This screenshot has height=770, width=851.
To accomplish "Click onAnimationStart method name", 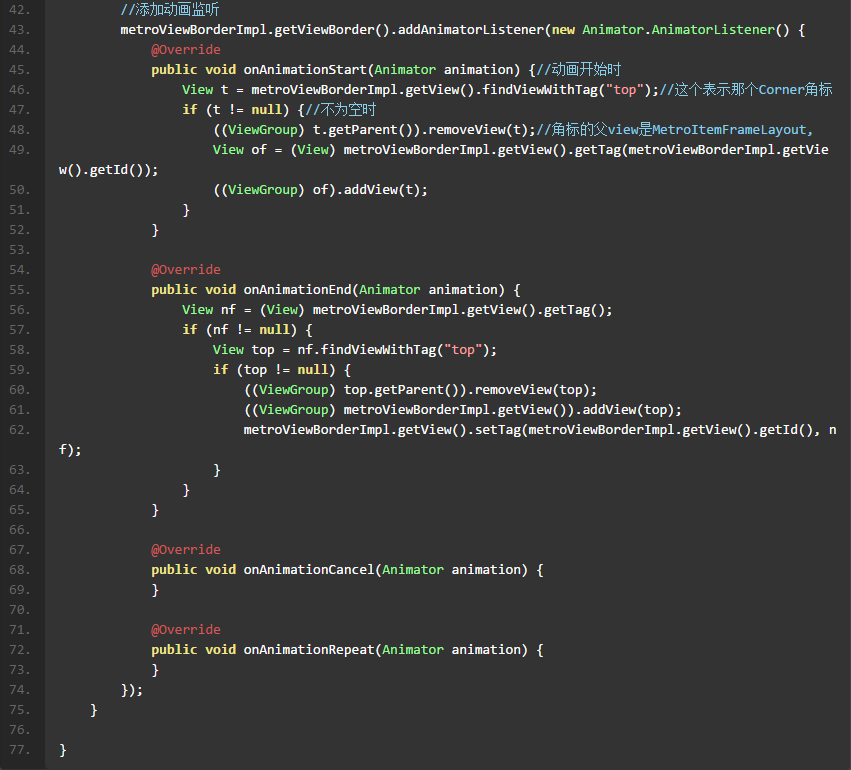I will pos(305,70).
